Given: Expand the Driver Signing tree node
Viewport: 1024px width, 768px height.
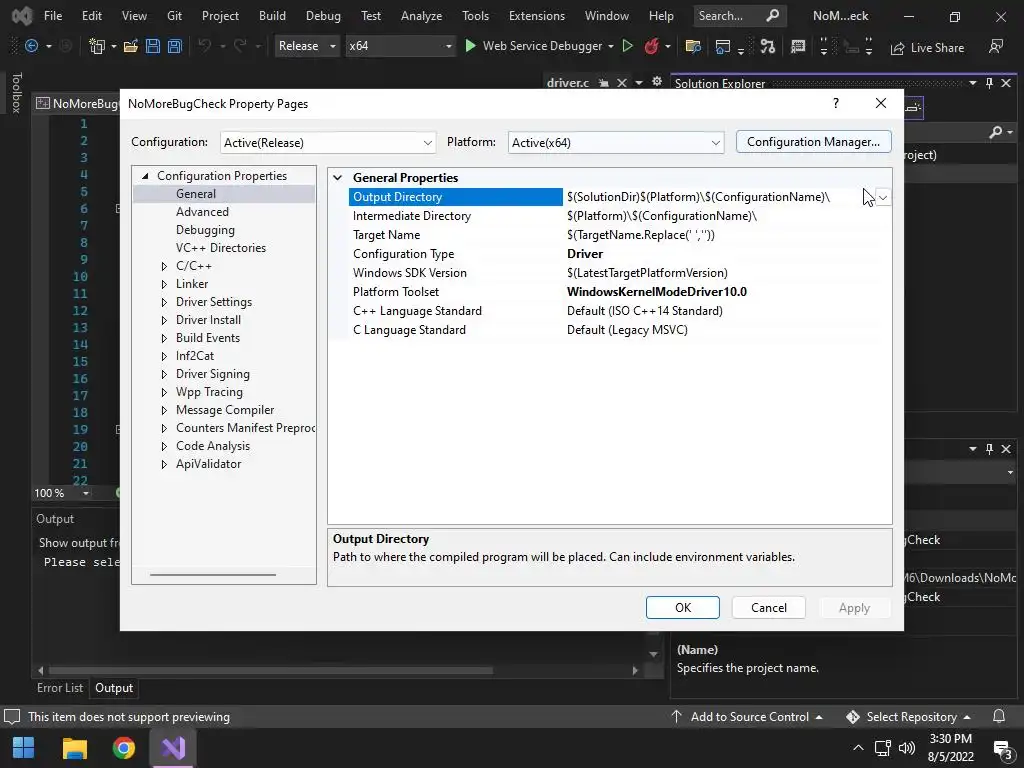Looking at the screenshot, I should (x=164, y=374).
